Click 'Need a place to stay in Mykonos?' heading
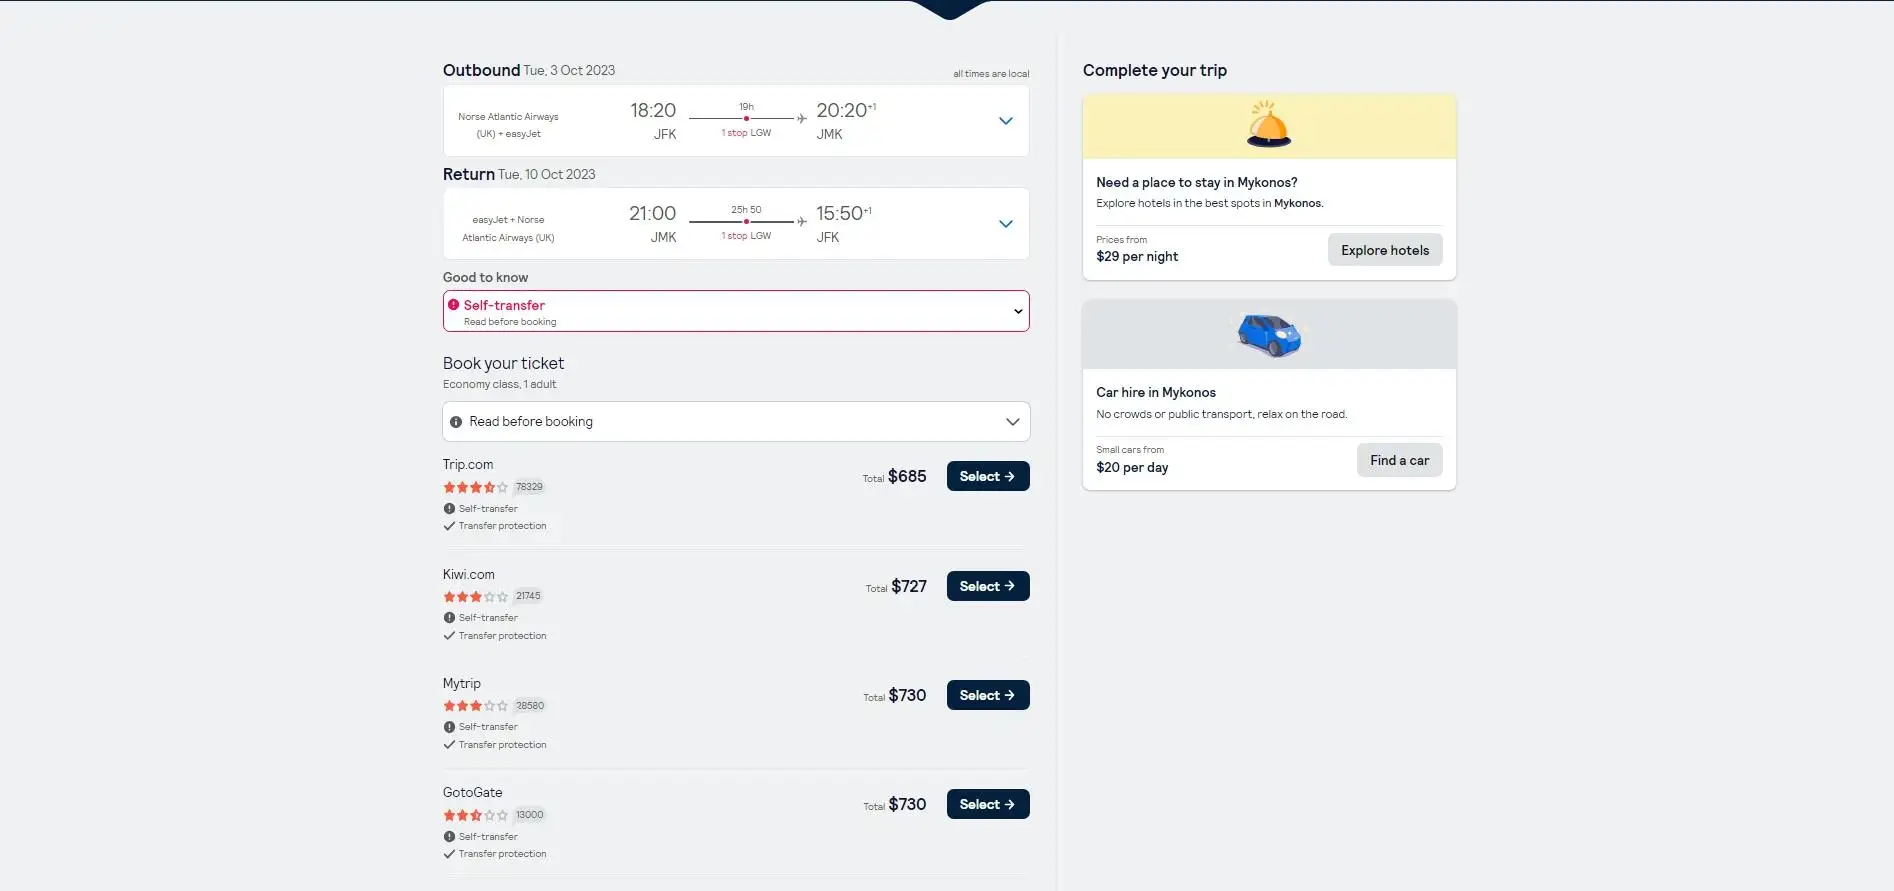 click(1197, 183)
